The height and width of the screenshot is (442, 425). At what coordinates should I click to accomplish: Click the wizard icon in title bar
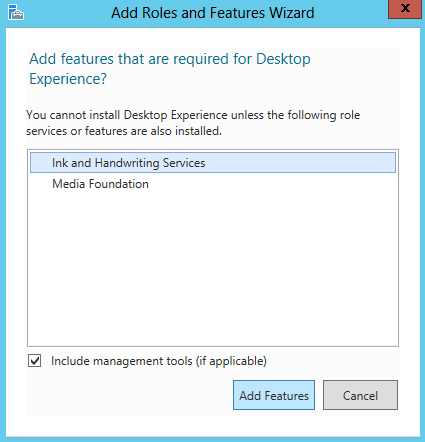(16, 13)
